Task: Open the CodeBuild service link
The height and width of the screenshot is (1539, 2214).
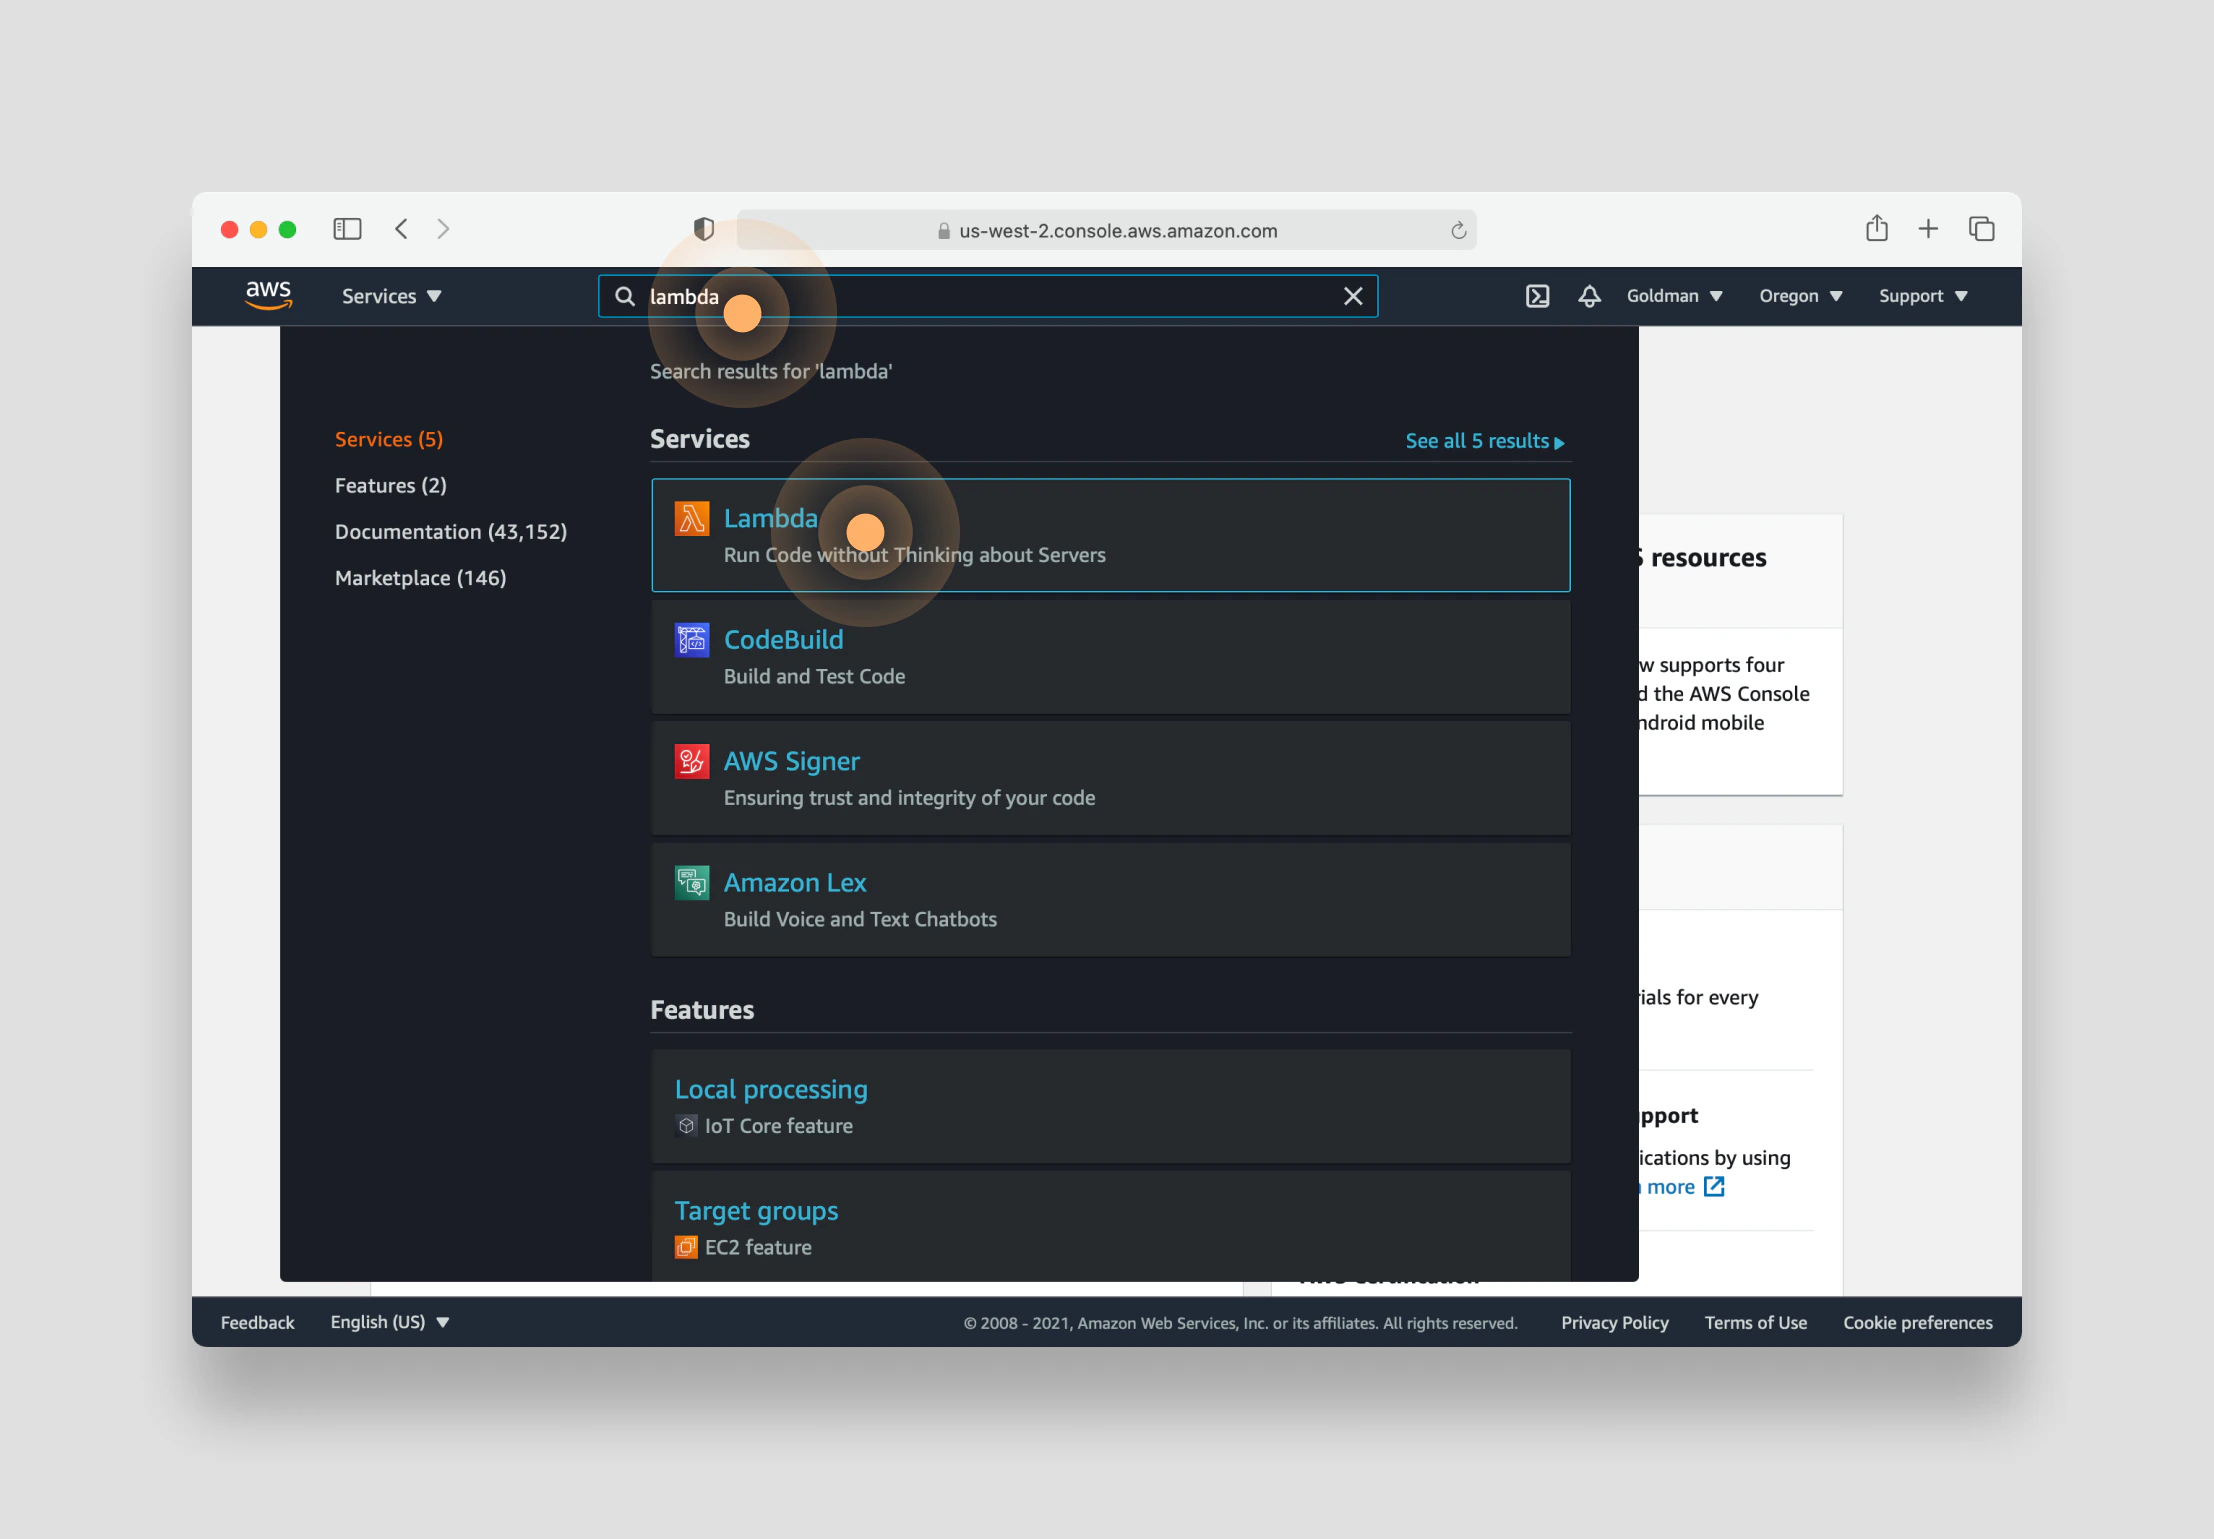Action: point(784,639)
